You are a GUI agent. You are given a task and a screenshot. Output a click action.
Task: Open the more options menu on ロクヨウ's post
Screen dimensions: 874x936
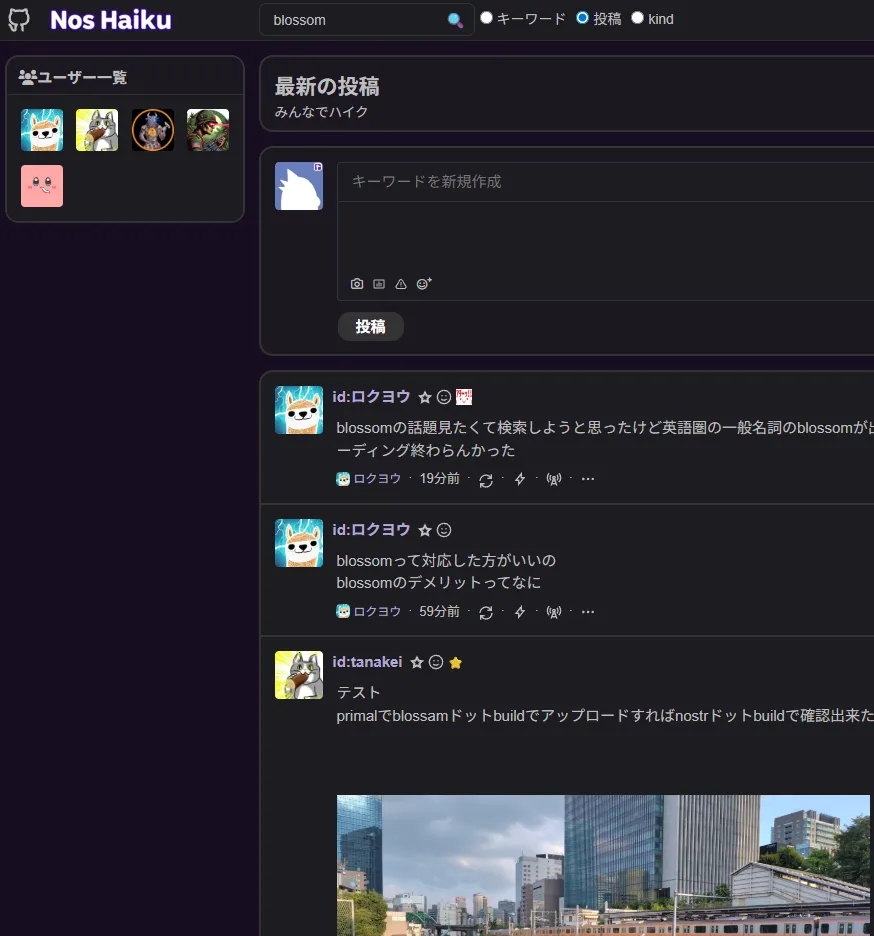[588, 479]
